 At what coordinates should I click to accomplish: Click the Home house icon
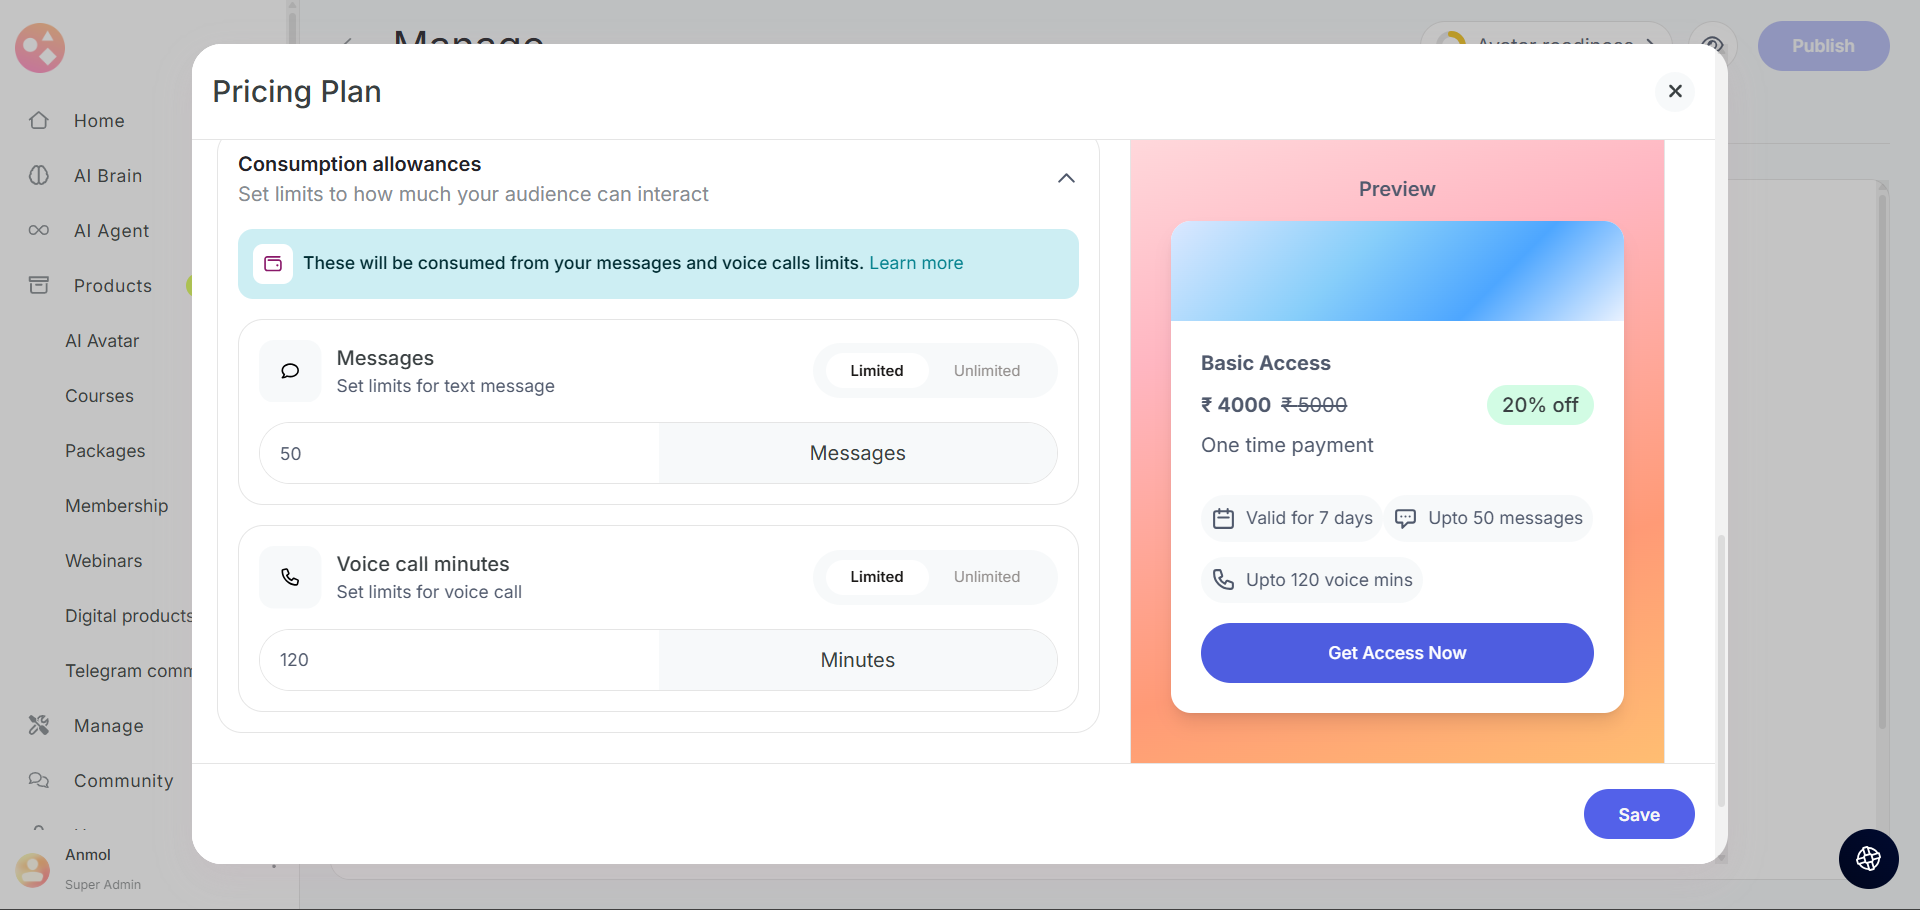coord(39,120)
